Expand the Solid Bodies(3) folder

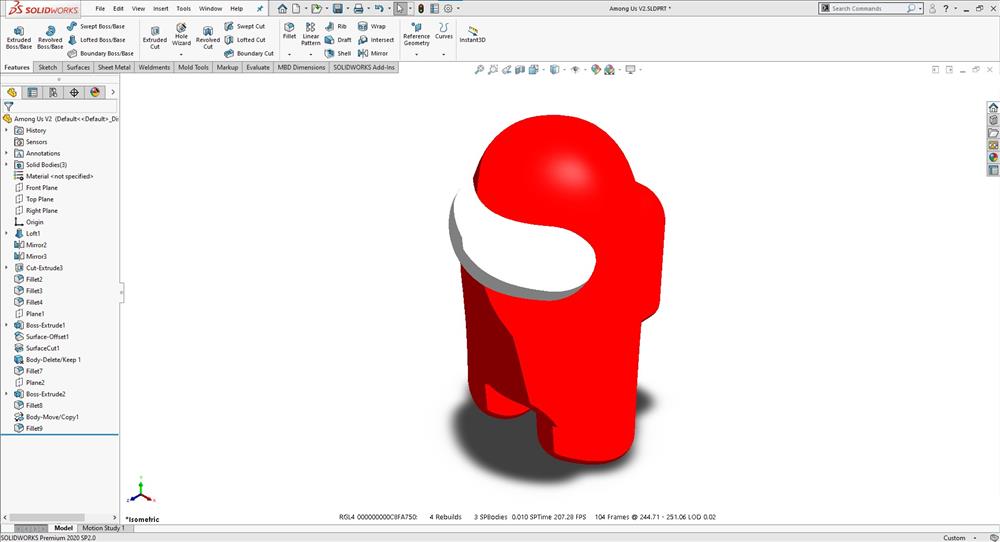[6, 165]
